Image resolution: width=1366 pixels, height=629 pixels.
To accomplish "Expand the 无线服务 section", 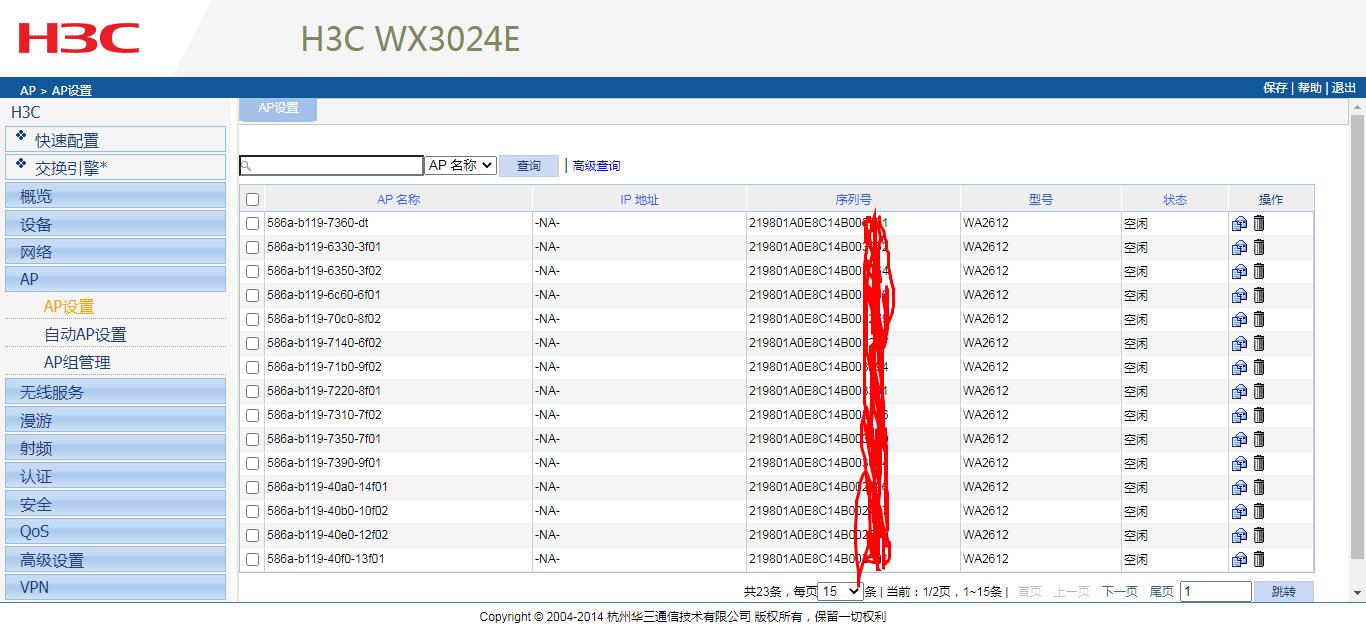I will coord(116,392).
